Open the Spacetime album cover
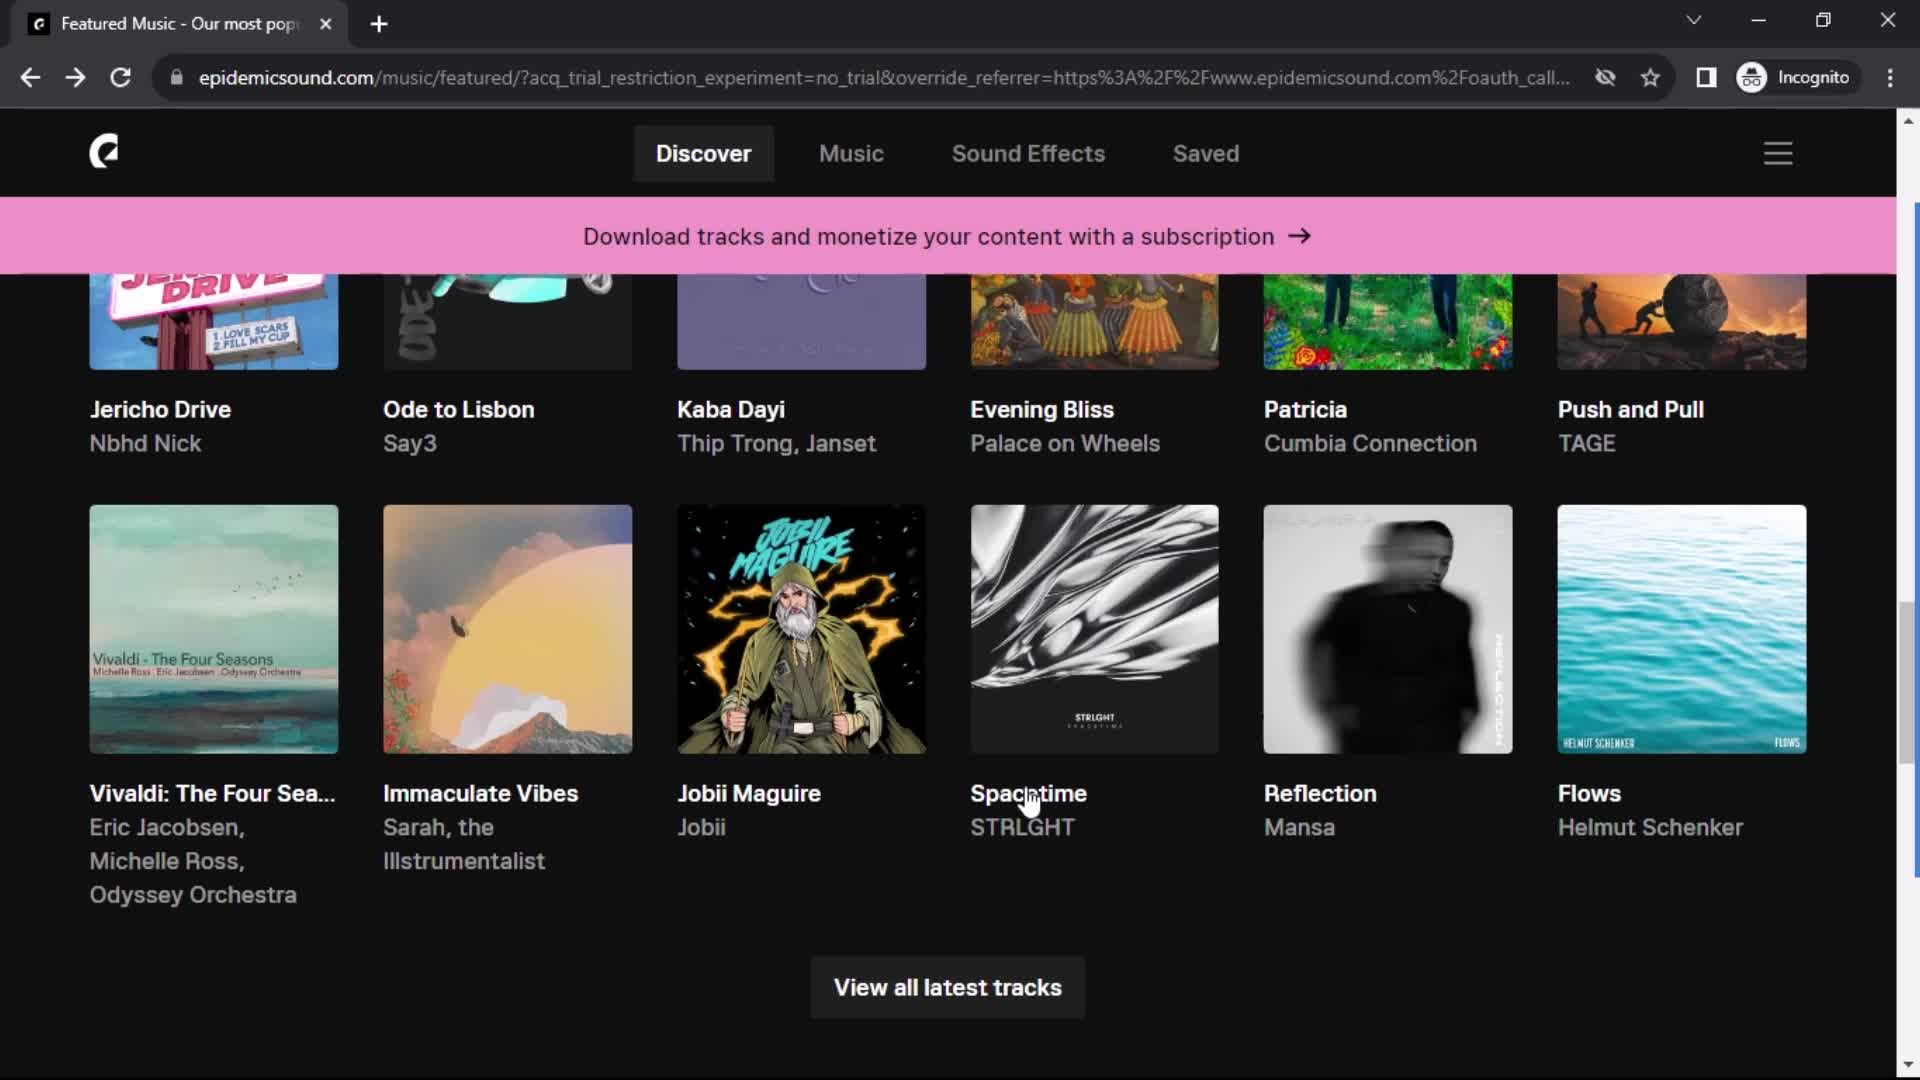The width and height of the screenshot is (1920, 1080). click(1094, 629)
